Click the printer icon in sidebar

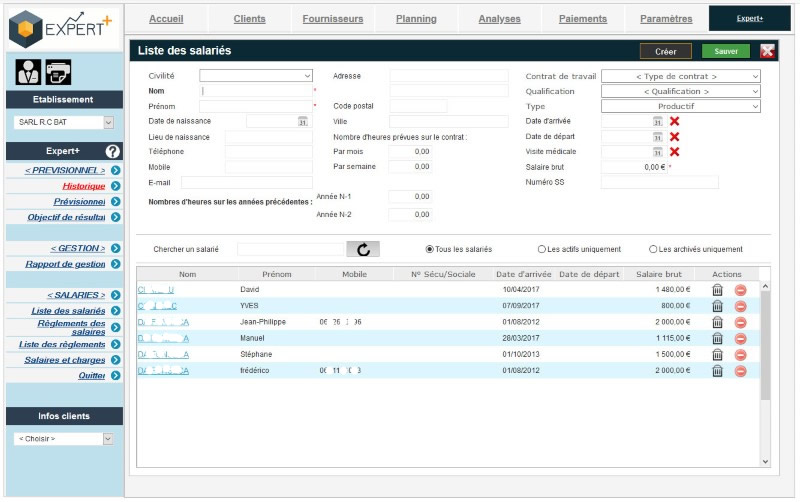pos(58,72)
